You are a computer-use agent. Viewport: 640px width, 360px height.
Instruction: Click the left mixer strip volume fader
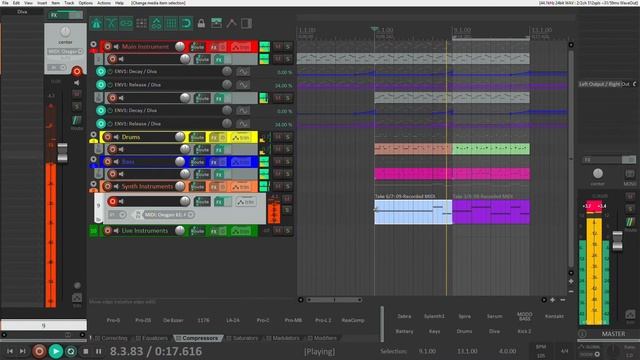click(x=62, y=153)
